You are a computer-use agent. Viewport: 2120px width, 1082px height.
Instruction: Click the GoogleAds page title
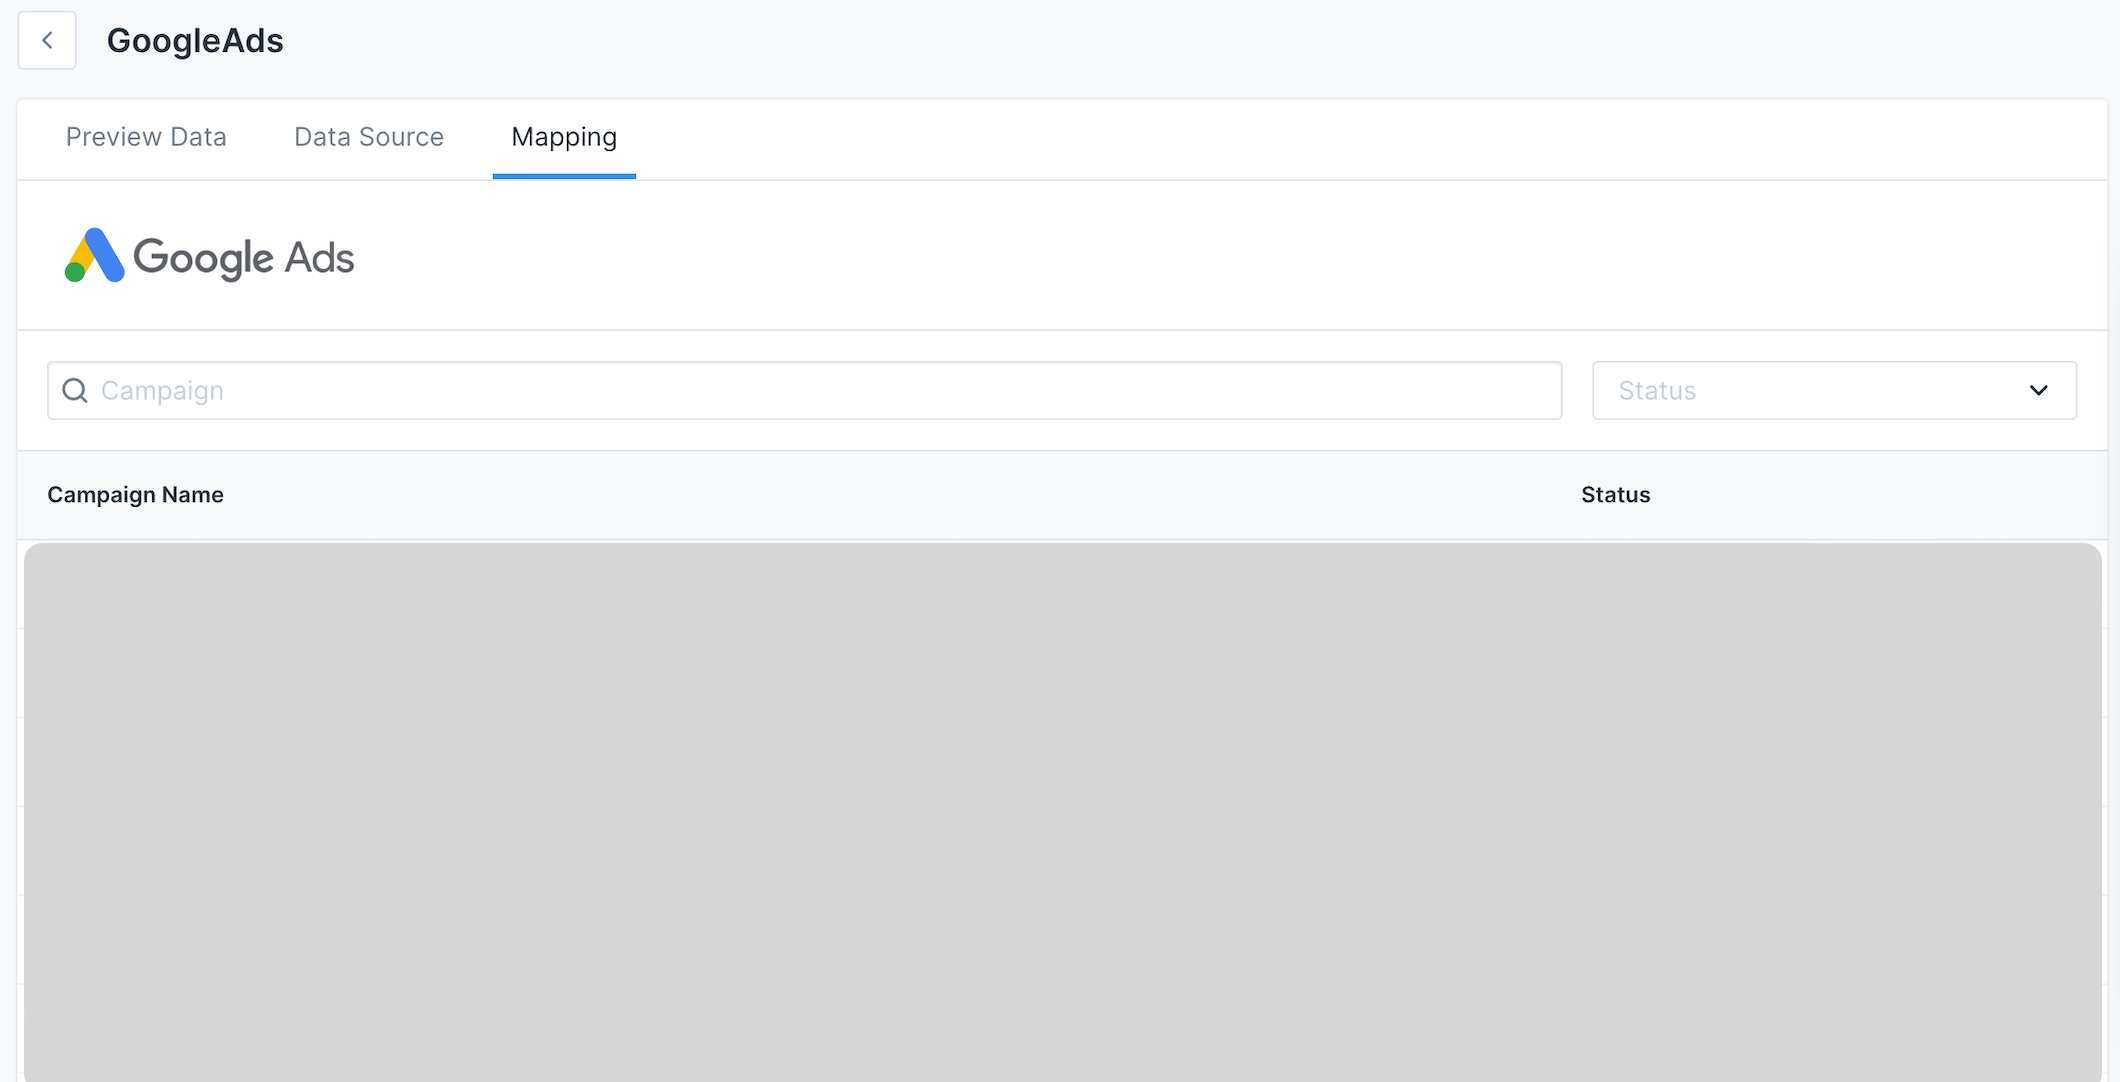pyautogui.click(x=195, y=41)
